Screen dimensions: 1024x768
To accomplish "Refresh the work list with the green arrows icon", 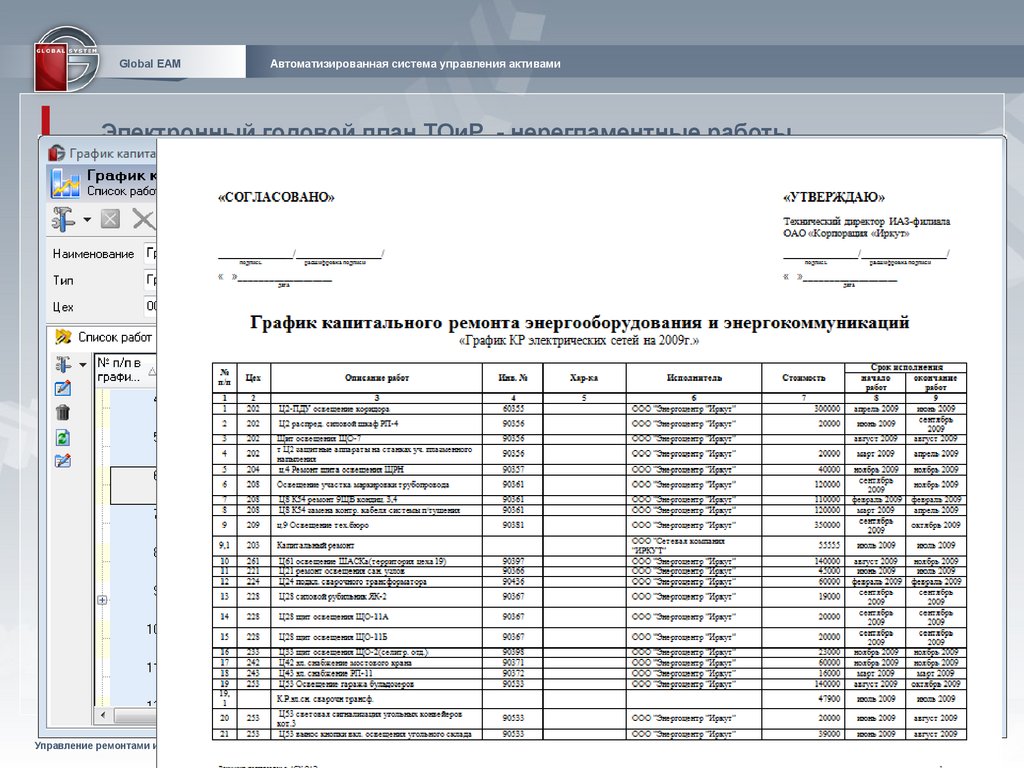I will (x=62, y=437).
